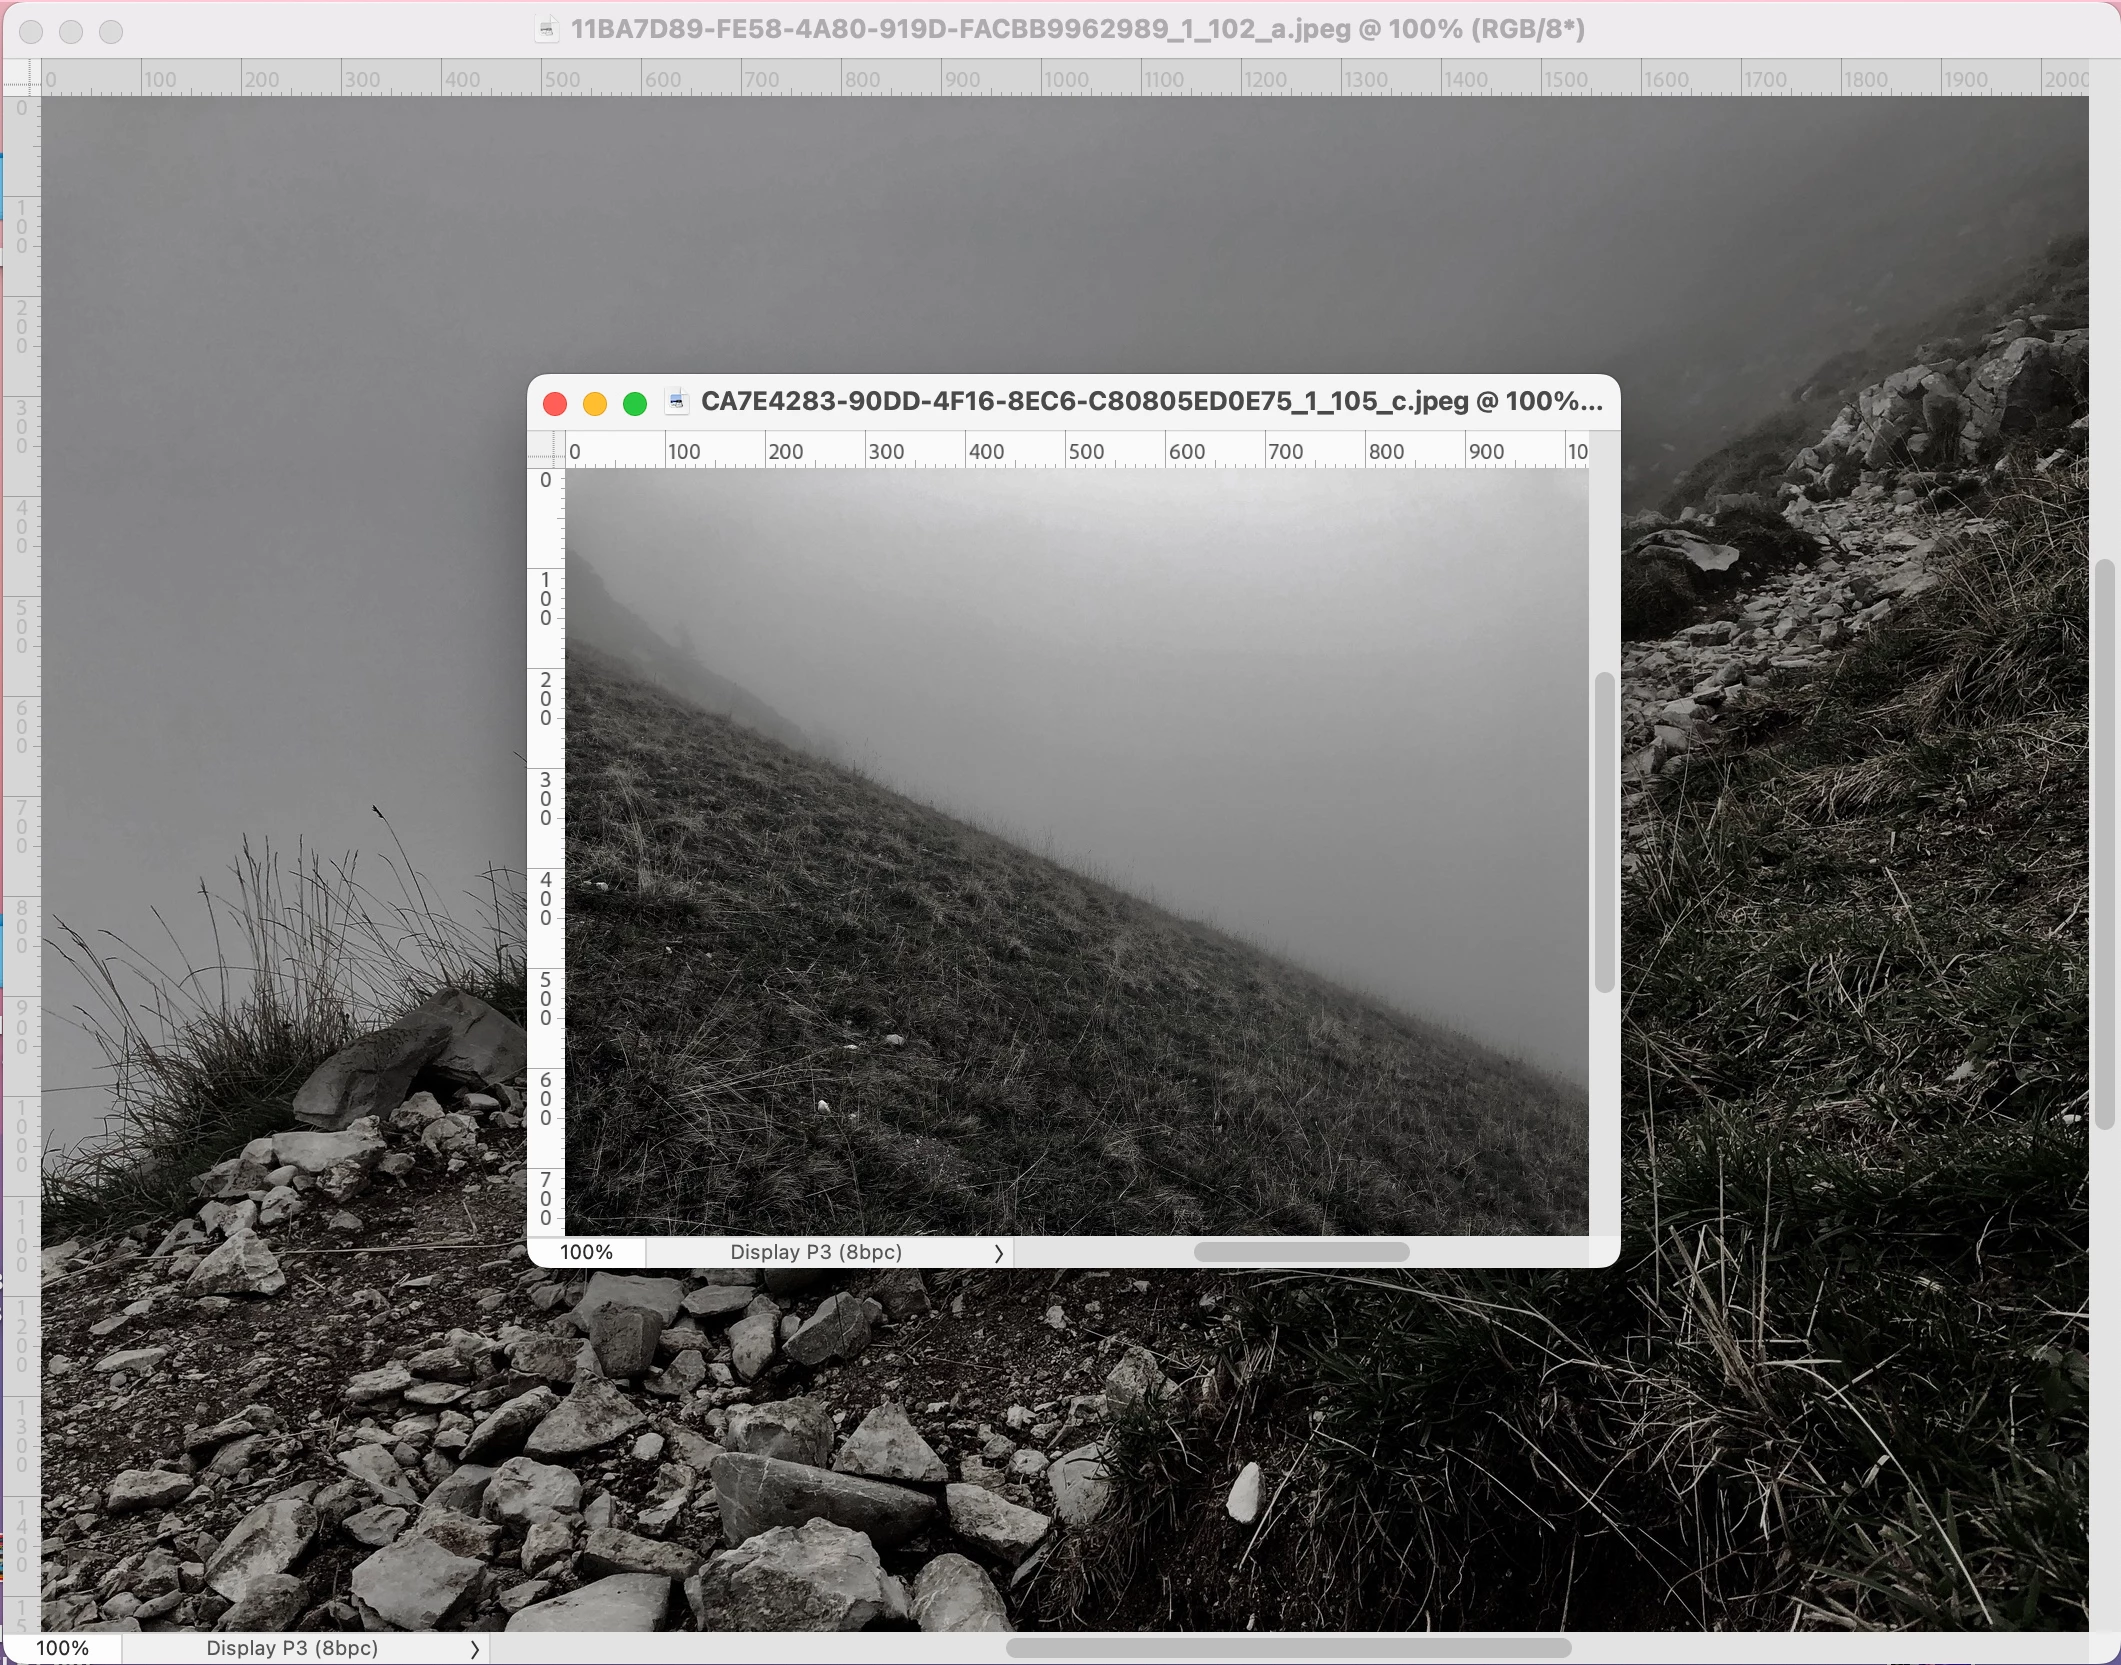This screenshot has width=2121, height=1665.
Task: Click gray close button of 11BA7D89 window
Action: tap(31, 32)
